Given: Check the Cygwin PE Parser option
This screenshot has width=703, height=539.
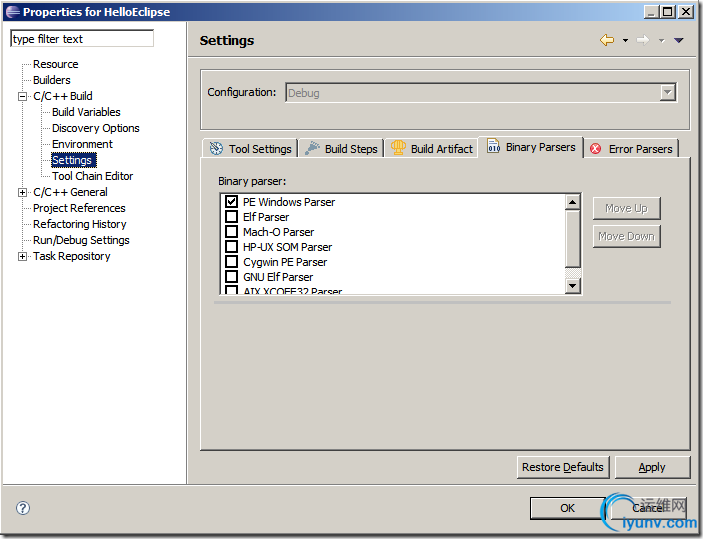Looking at the screenshot, I should pyautogui.click(x=231, y=262).
